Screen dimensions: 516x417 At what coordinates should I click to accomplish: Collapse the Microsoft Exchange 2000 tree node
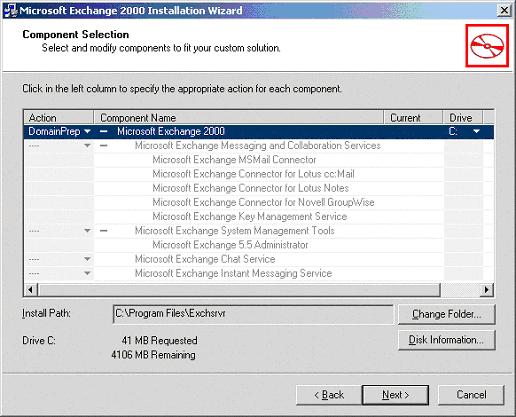104,132
